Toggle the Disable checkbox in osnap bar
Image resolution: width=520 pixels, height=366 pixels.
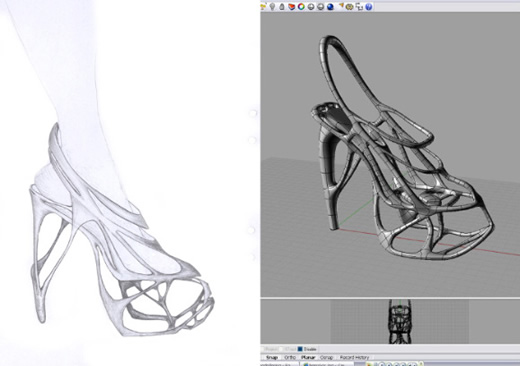300,349
